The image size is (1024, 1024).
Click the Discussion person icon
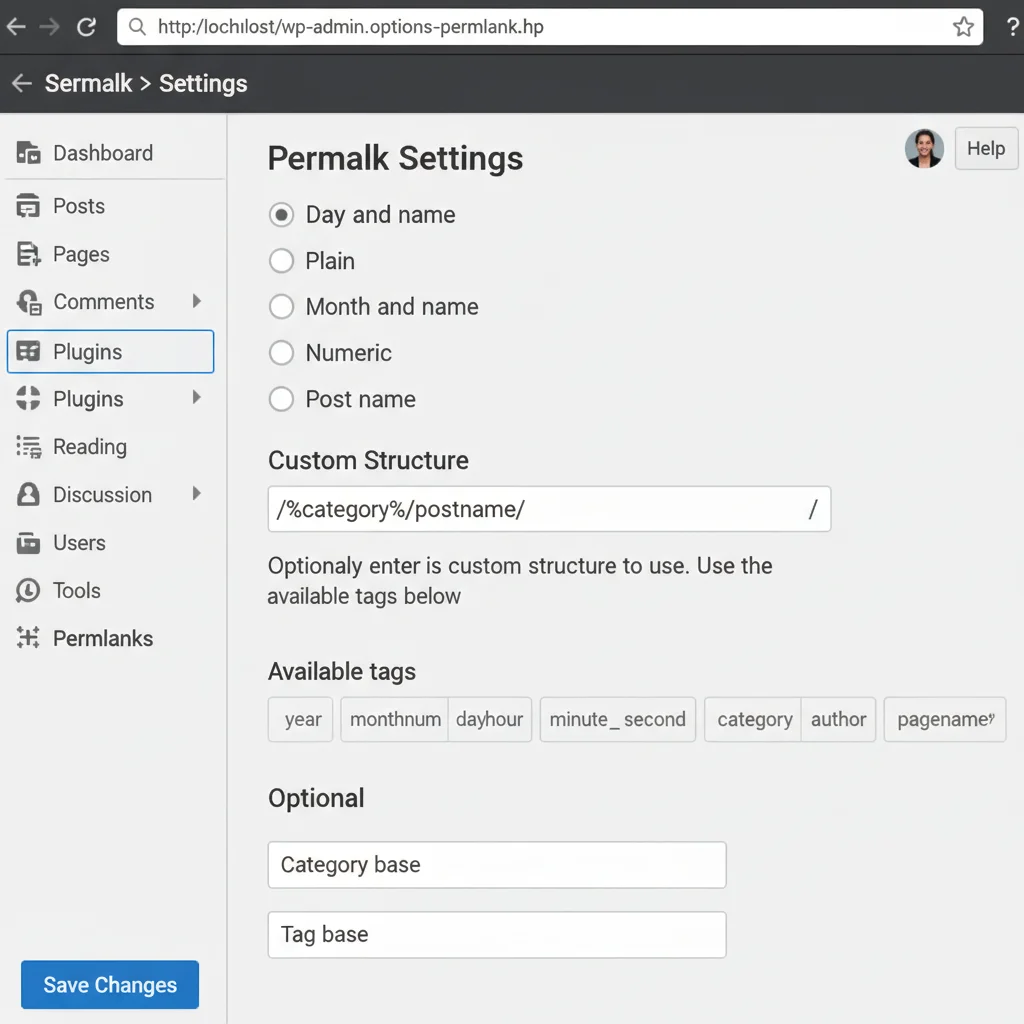click(28, 494)
